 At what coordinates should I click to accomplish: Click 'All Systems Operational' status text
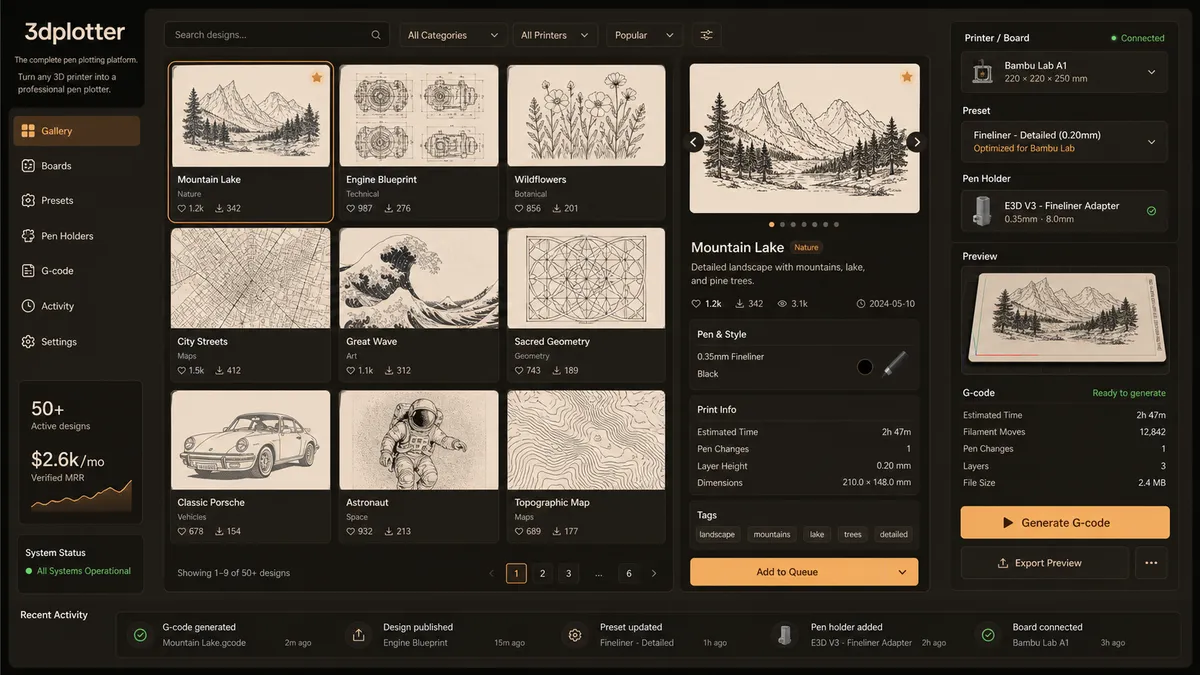pos(84,571)
